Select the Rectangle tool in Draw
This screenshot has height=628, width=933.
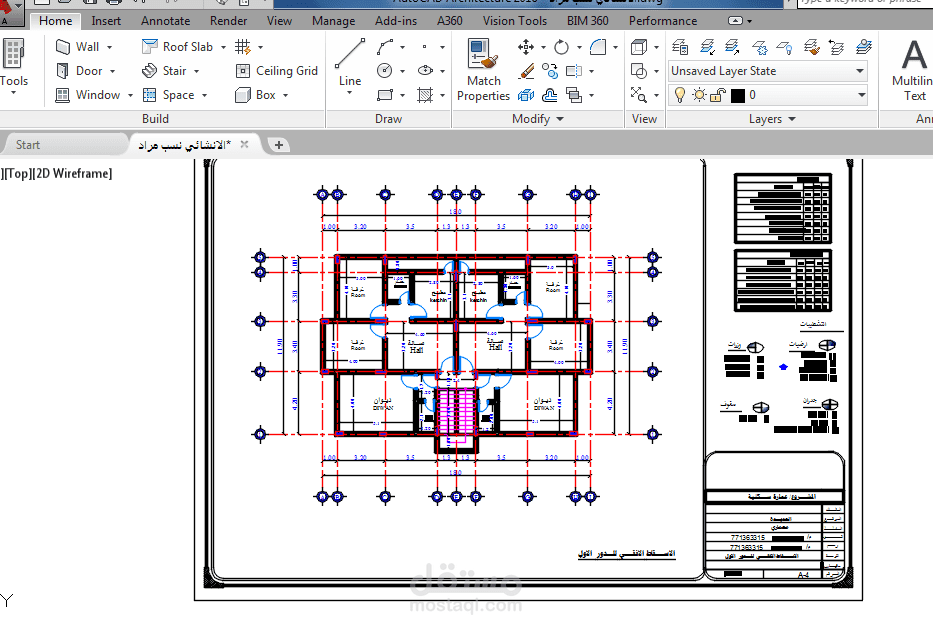(385, 95)
